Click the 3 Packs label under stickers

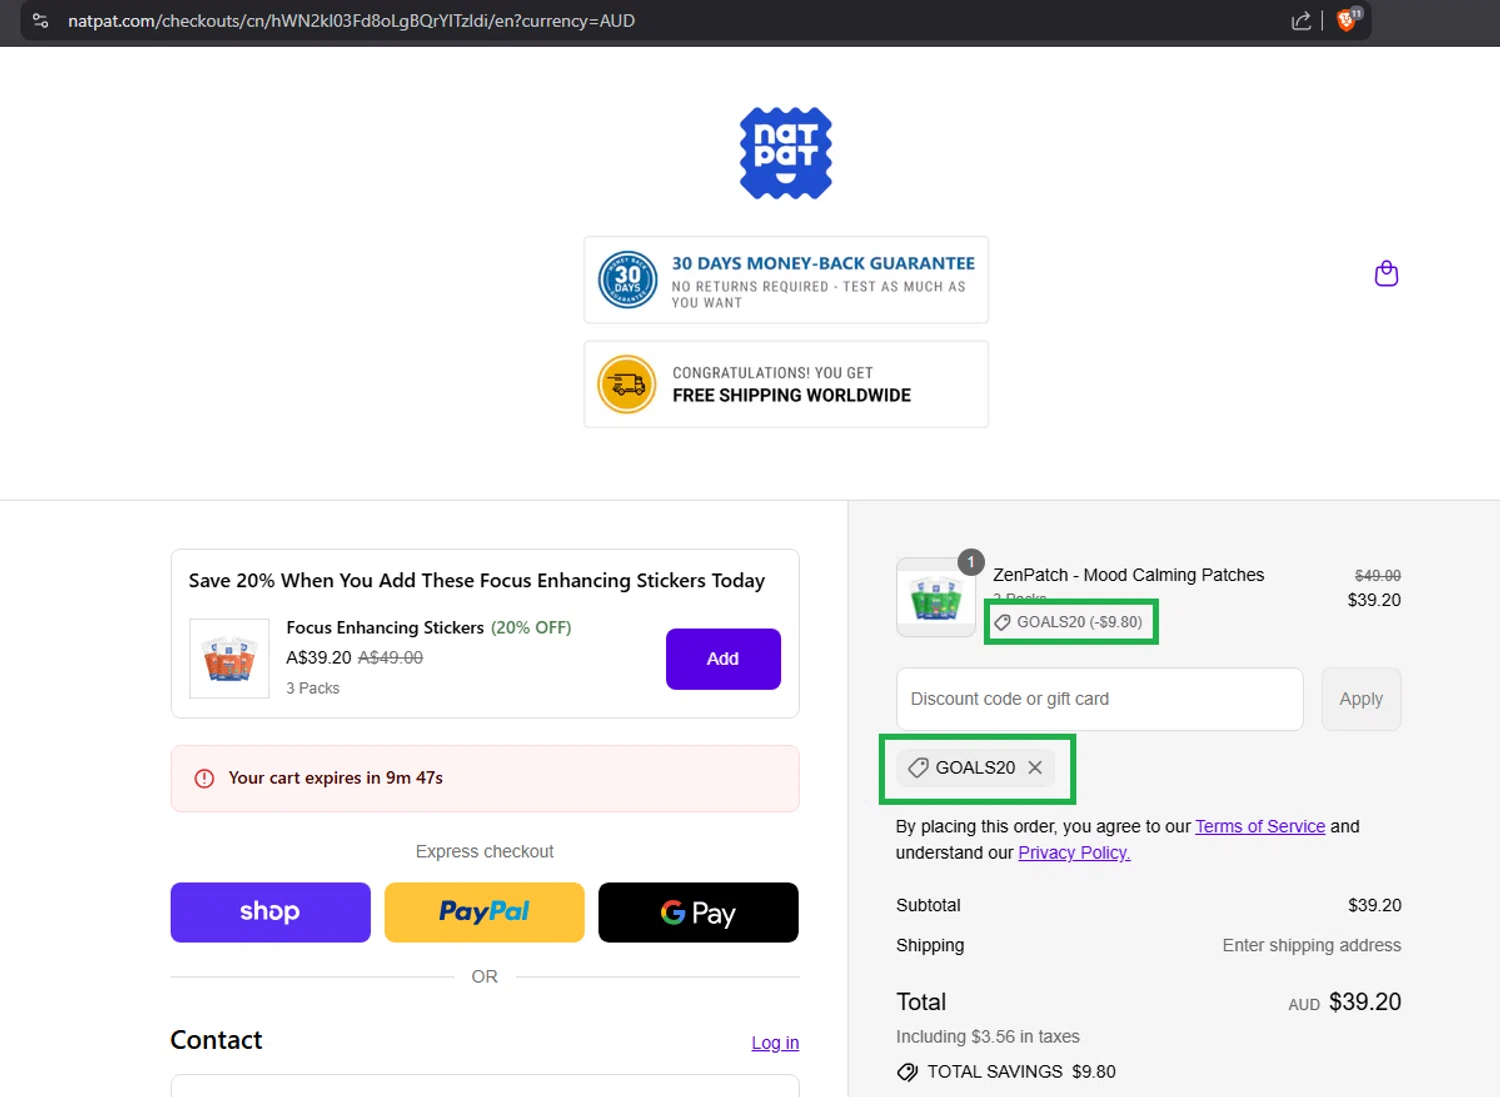pos(313,688)
